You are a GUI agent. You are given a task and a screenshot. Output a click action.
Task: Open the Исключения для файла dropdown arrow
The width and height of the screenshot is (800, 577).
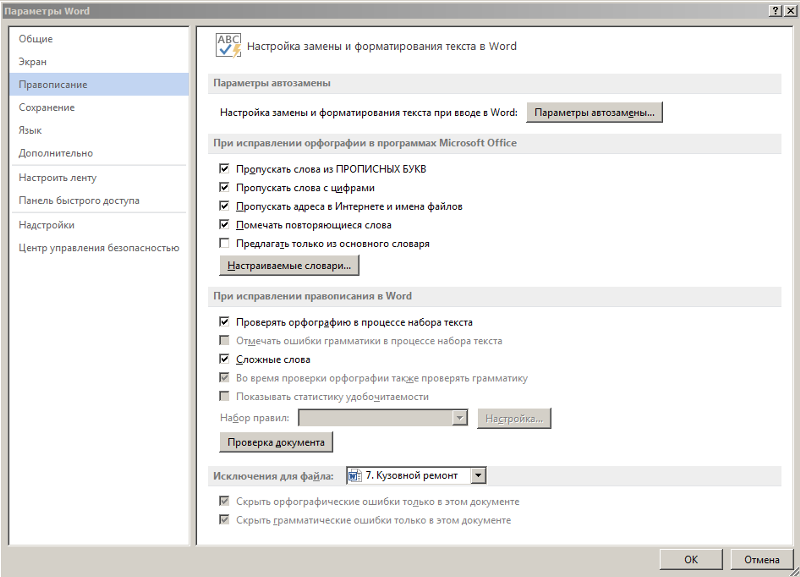[x=478, y=475]
